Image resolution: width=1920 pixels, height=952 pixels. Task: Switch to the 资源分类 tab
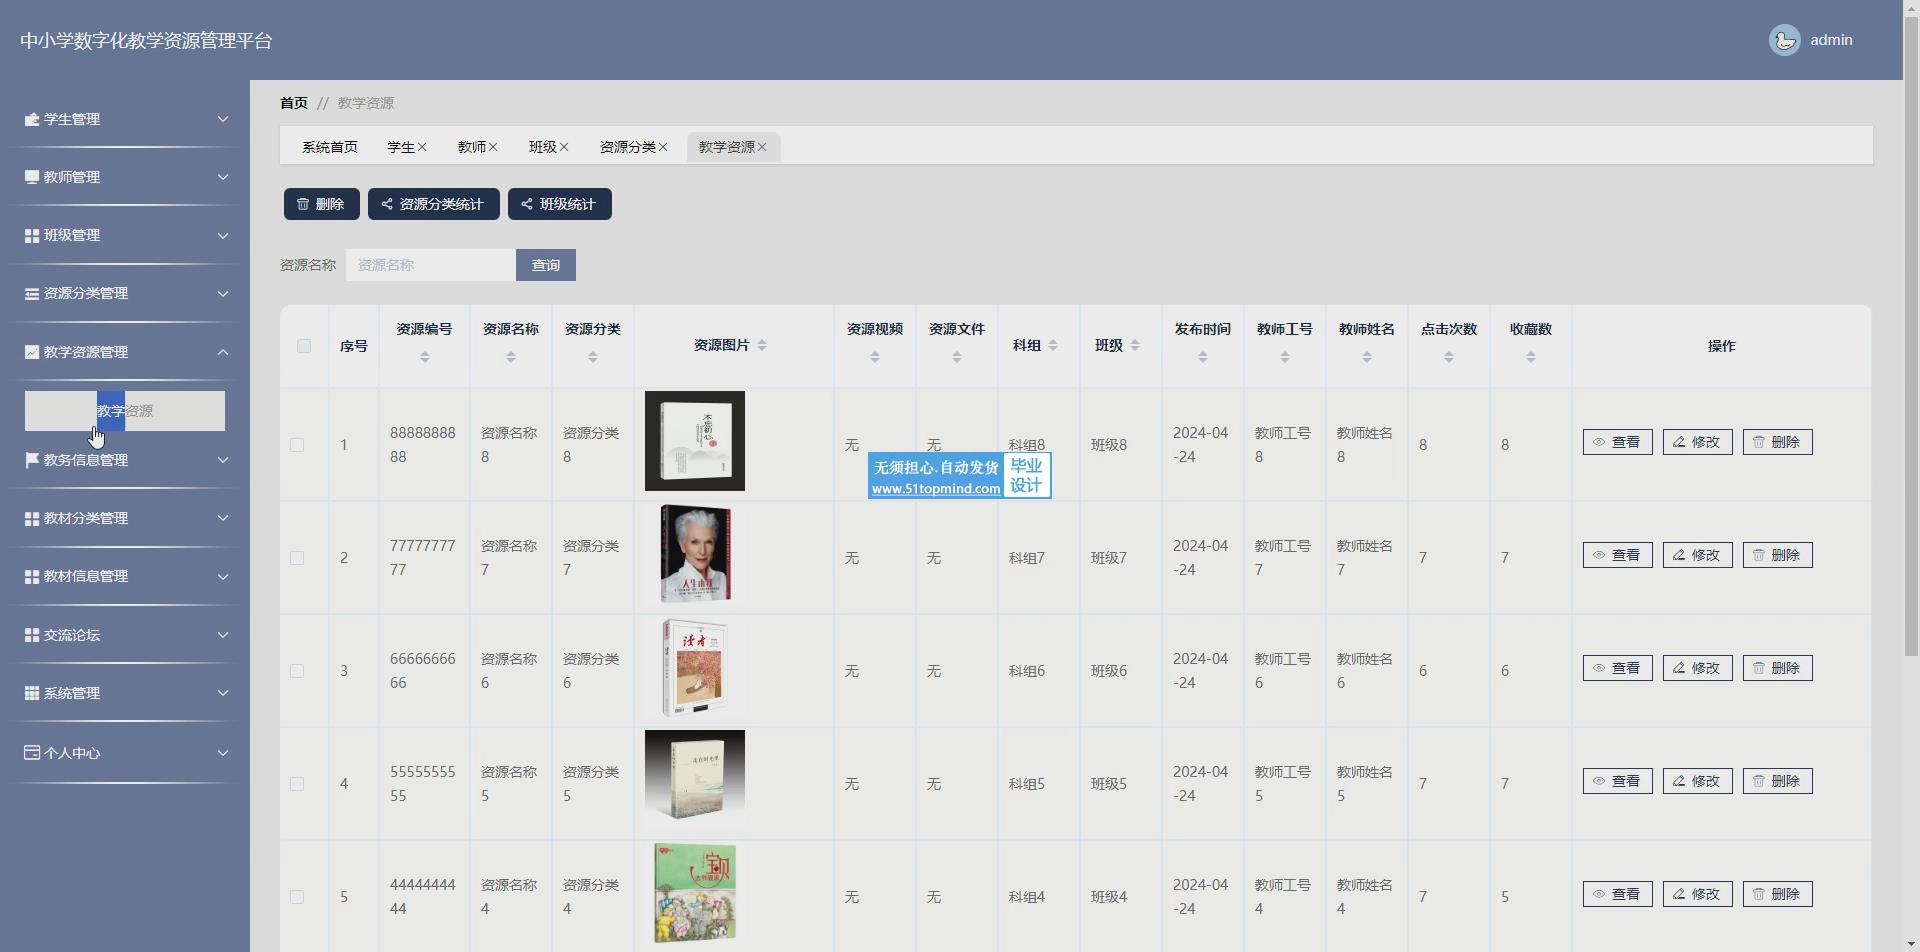(x=628, y=147)
